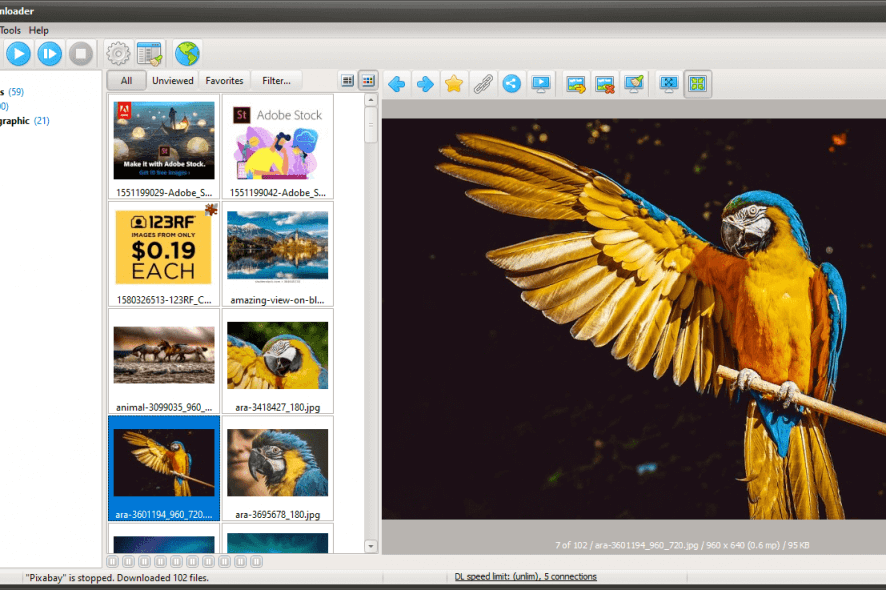Click the graphic (21) sidebar entry
The height and width of the screenshot is (590, 886).
point(24,121)
